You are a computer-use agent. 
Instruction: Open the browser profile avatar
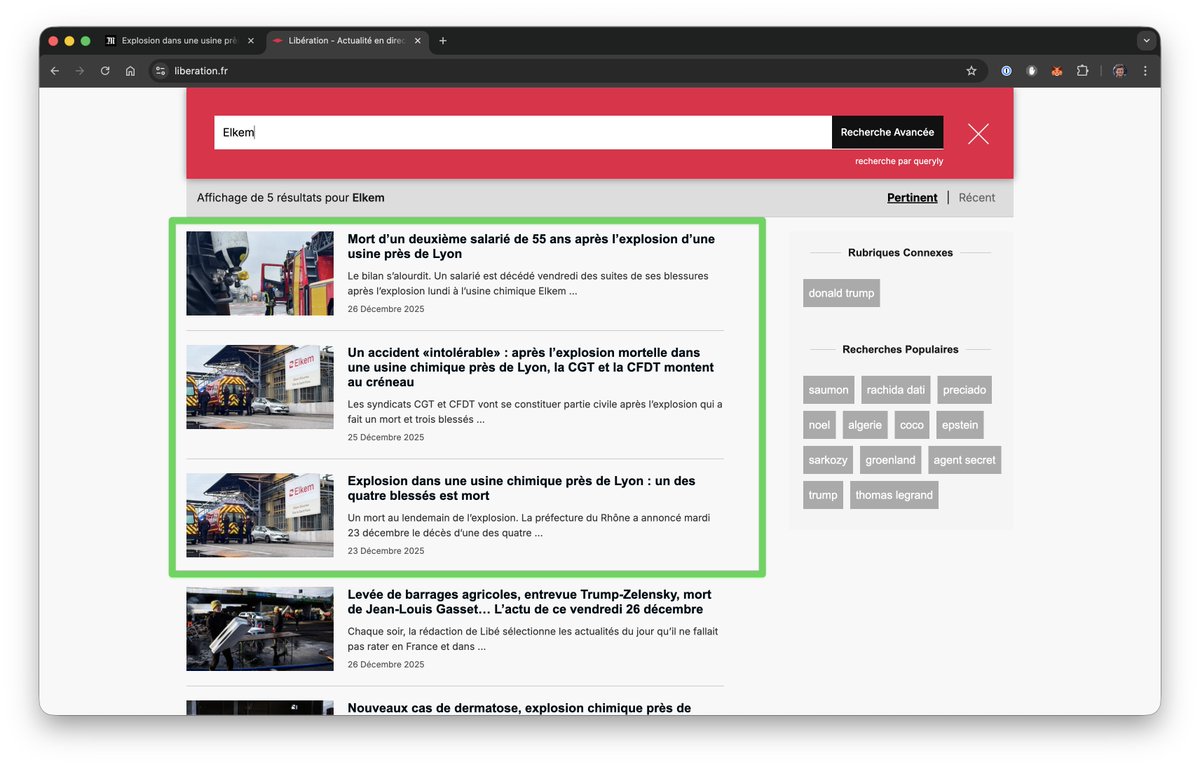1119,71
